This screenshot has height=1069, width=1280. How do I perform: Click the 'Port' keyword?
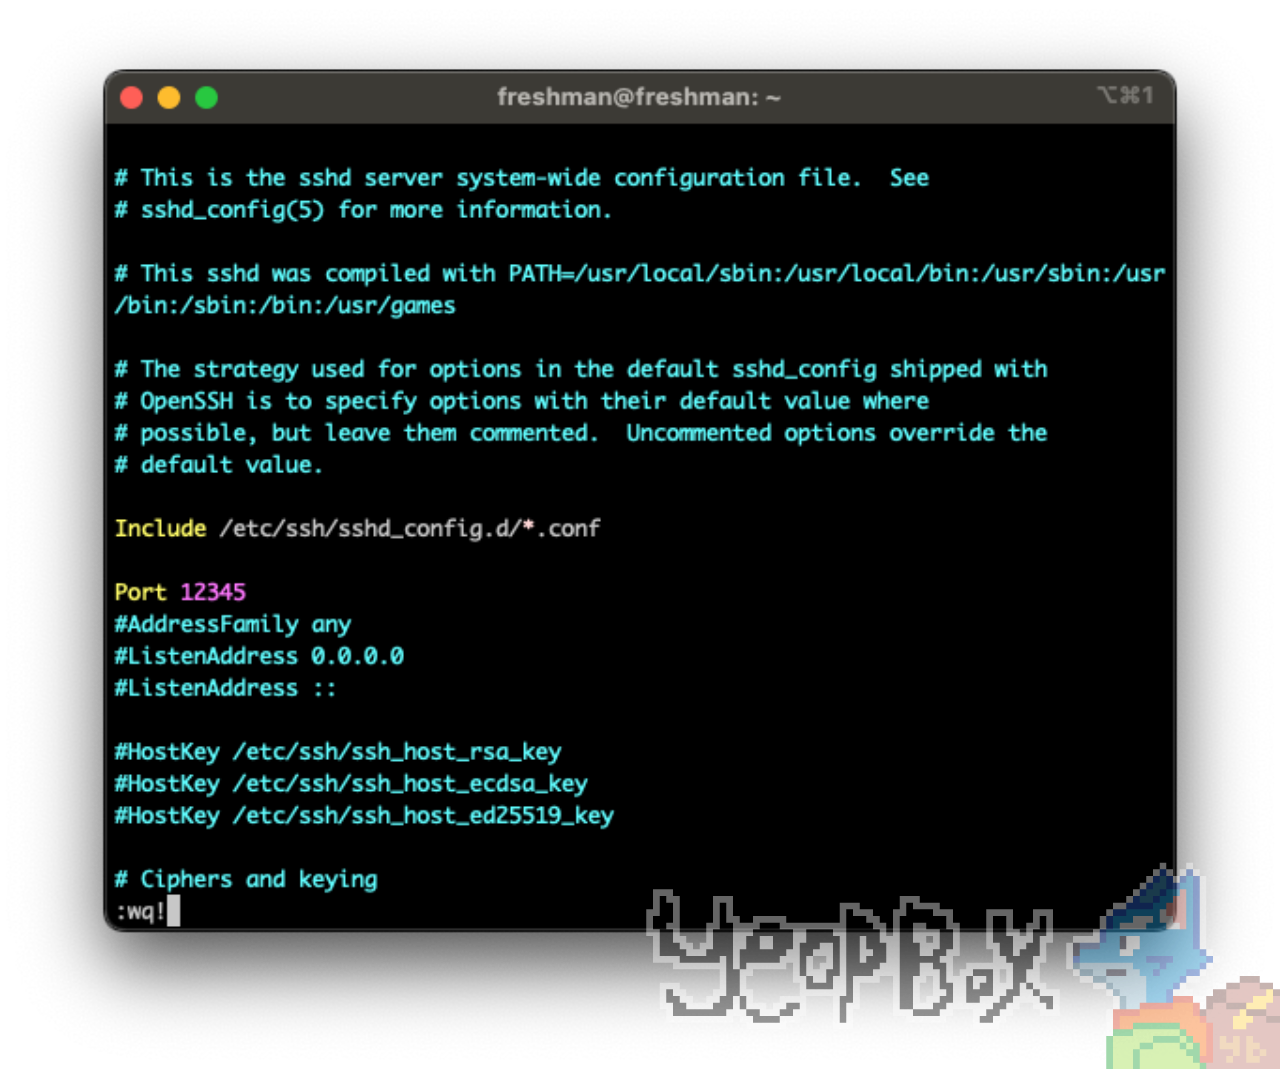[140, 592]
